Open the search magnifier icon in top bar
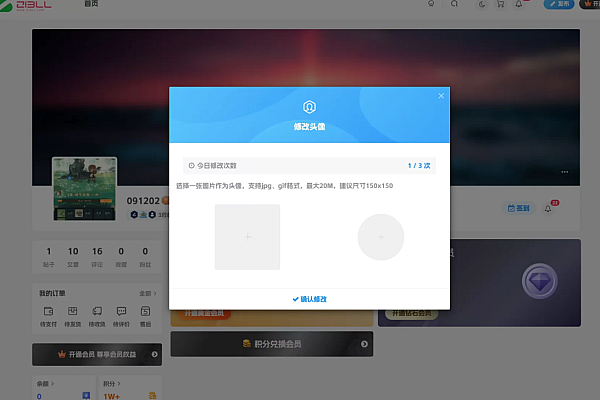The height and width of the screenshot is (400, 600). click(x=454, y=4)
